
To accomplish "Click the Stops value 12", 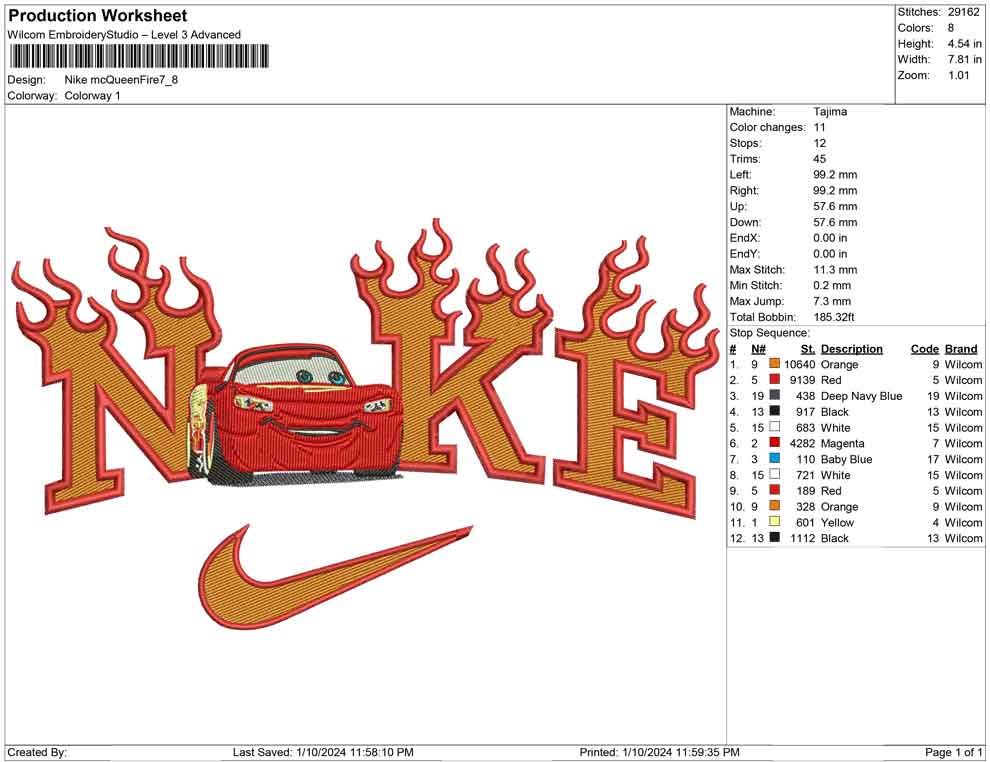I will point(820,143).
